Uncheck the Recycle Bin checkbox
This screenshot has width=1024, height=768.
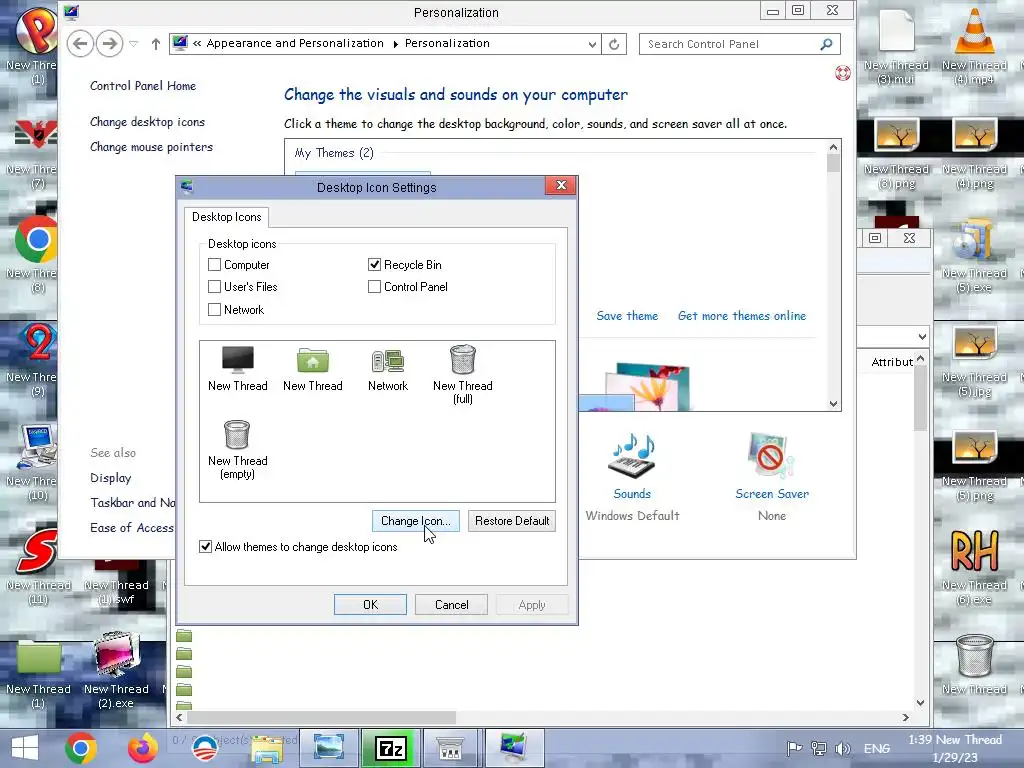(x=374, y=264)
